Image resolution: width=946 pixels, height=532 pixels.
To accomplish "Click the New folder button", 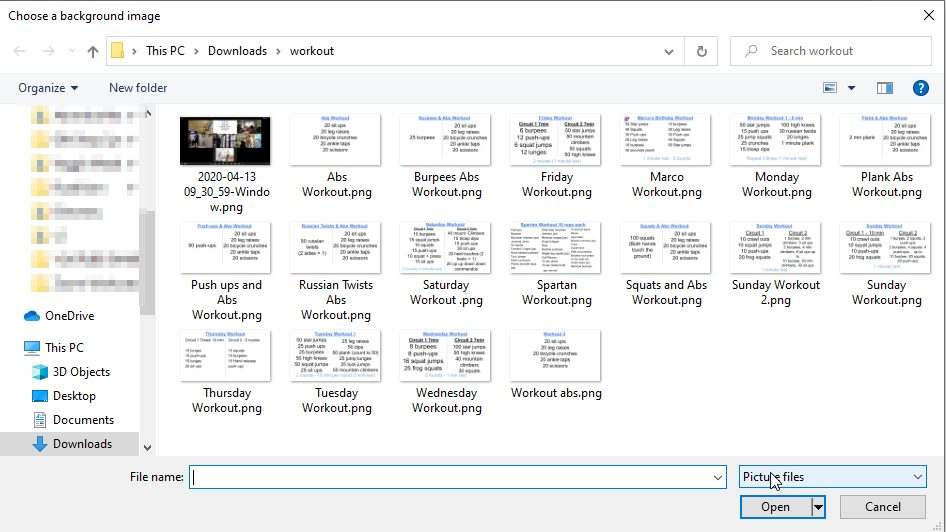I will tap(138, 88).
